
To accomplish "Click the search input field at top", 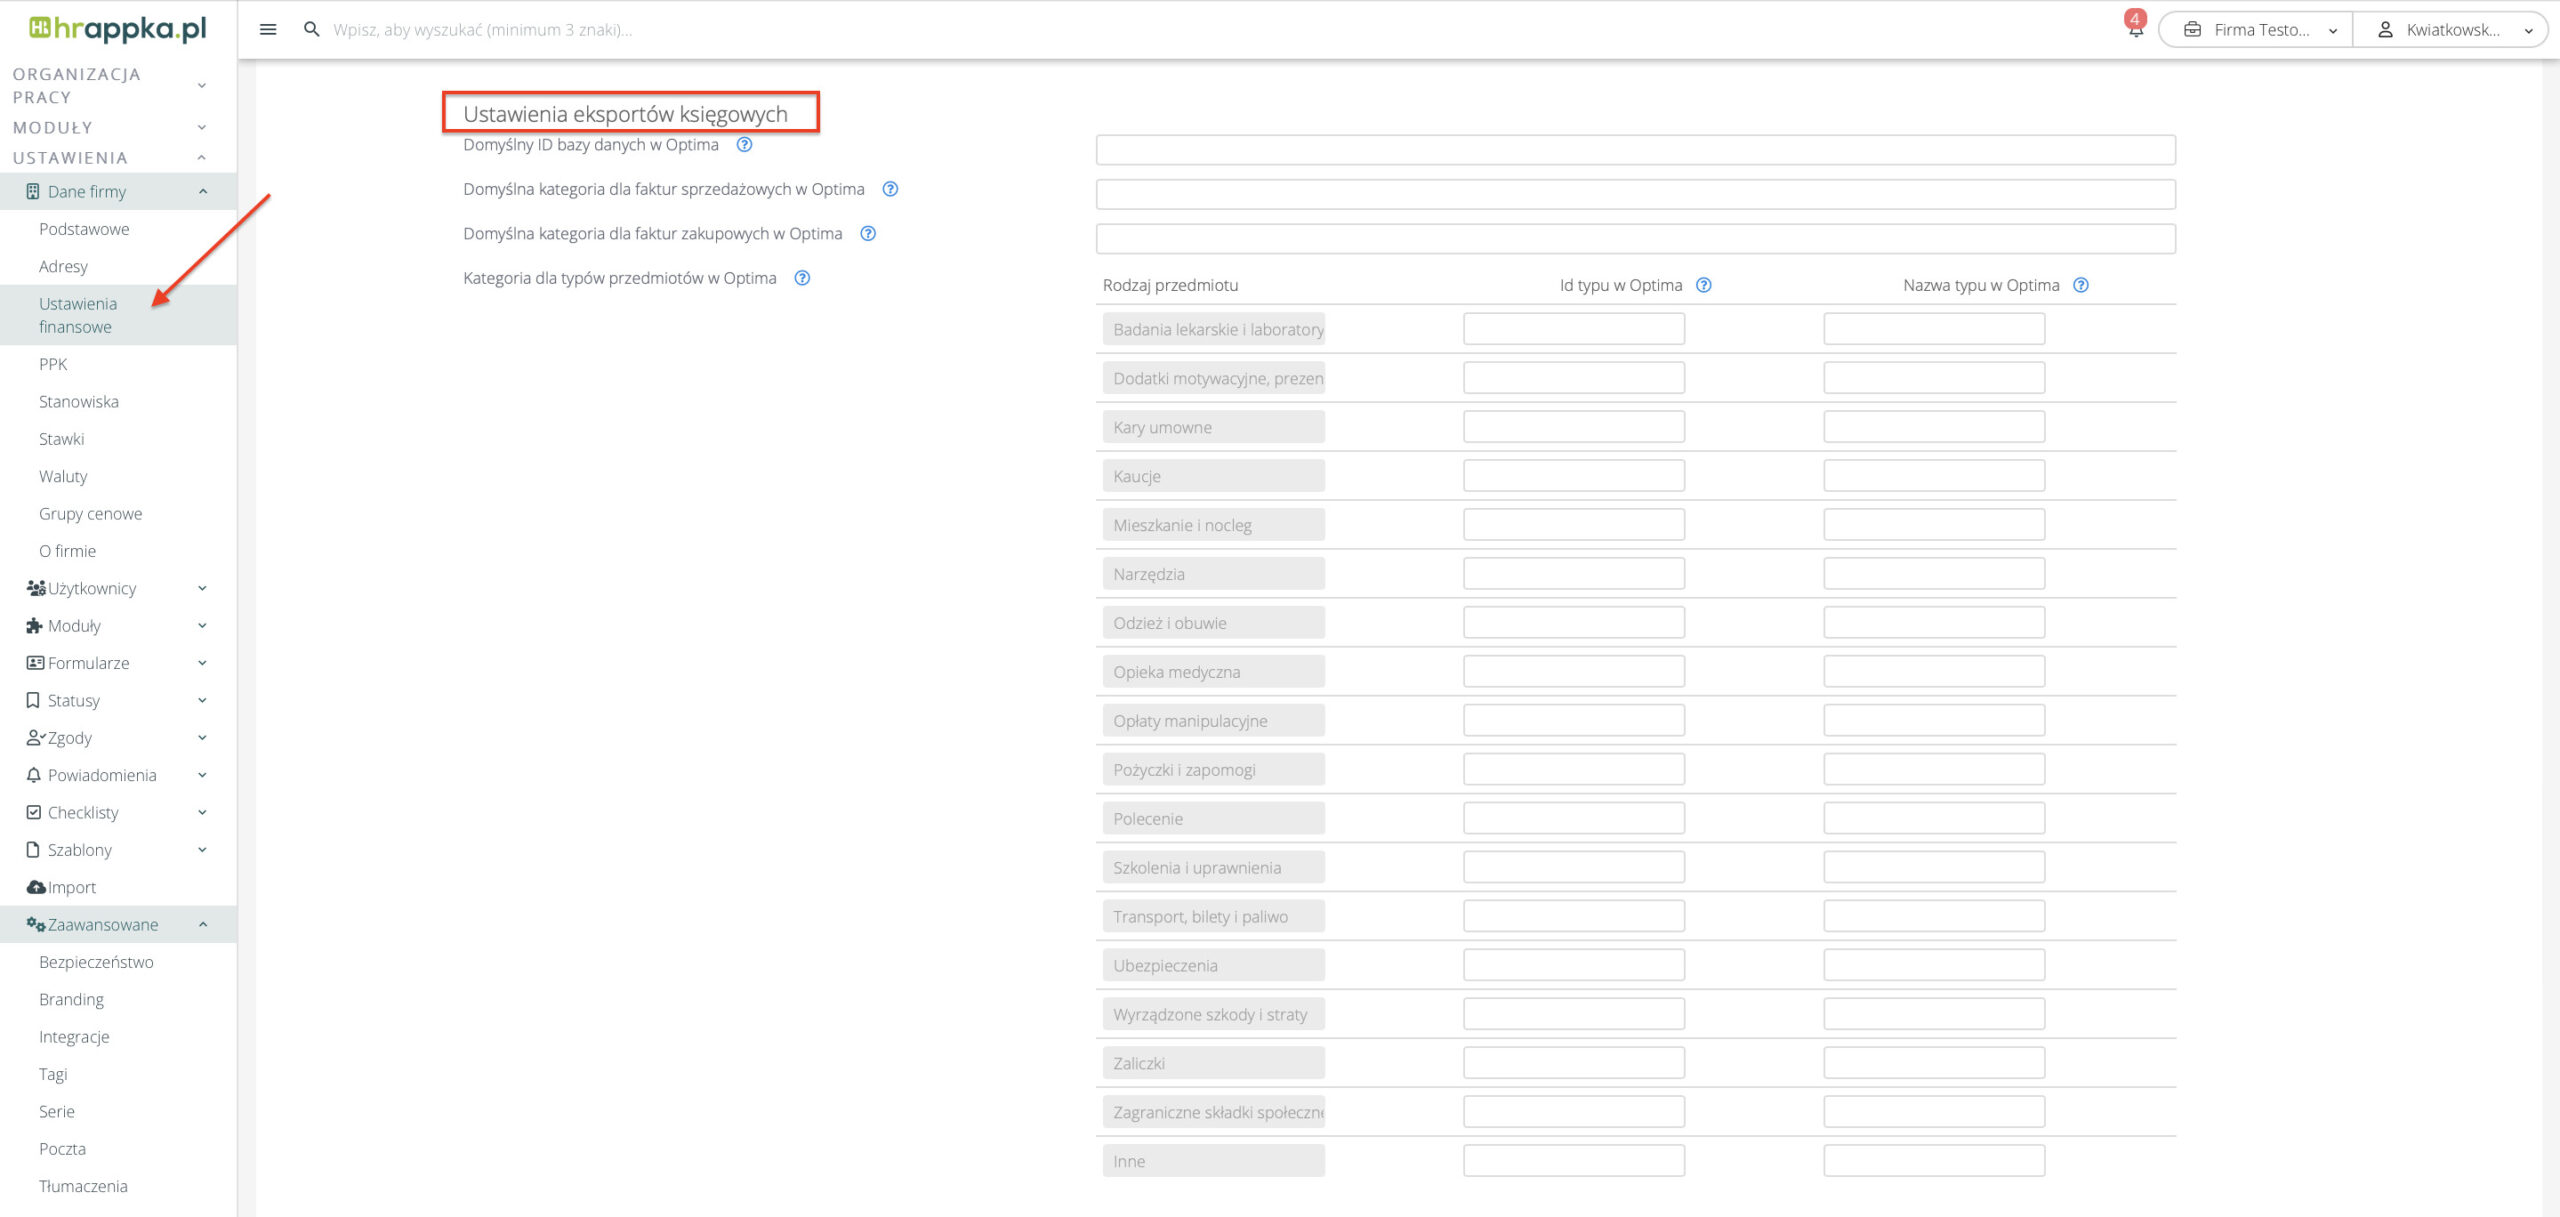I will click(482, 30).
